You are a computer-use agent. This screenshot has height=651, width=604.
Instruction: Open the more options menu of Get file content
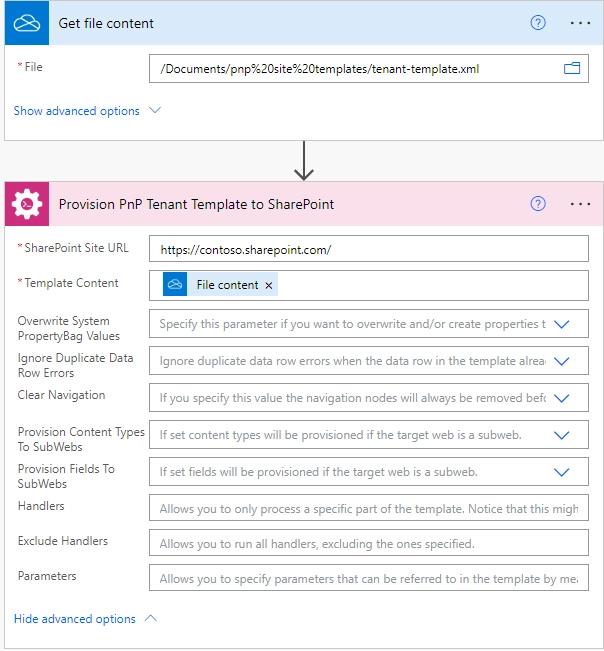(x=580, y=23)
